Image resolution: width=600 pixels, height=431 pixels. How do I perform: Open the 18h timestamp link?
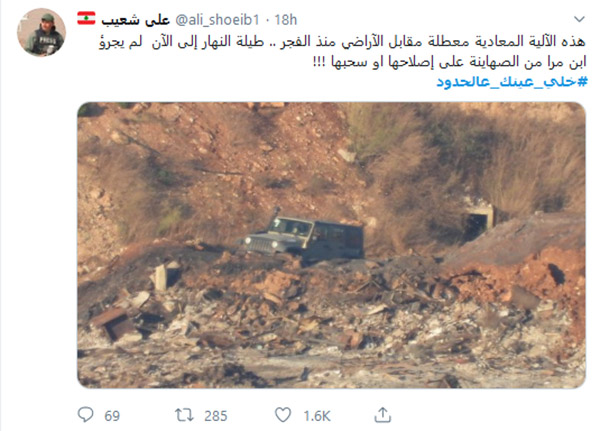point(286,20)
